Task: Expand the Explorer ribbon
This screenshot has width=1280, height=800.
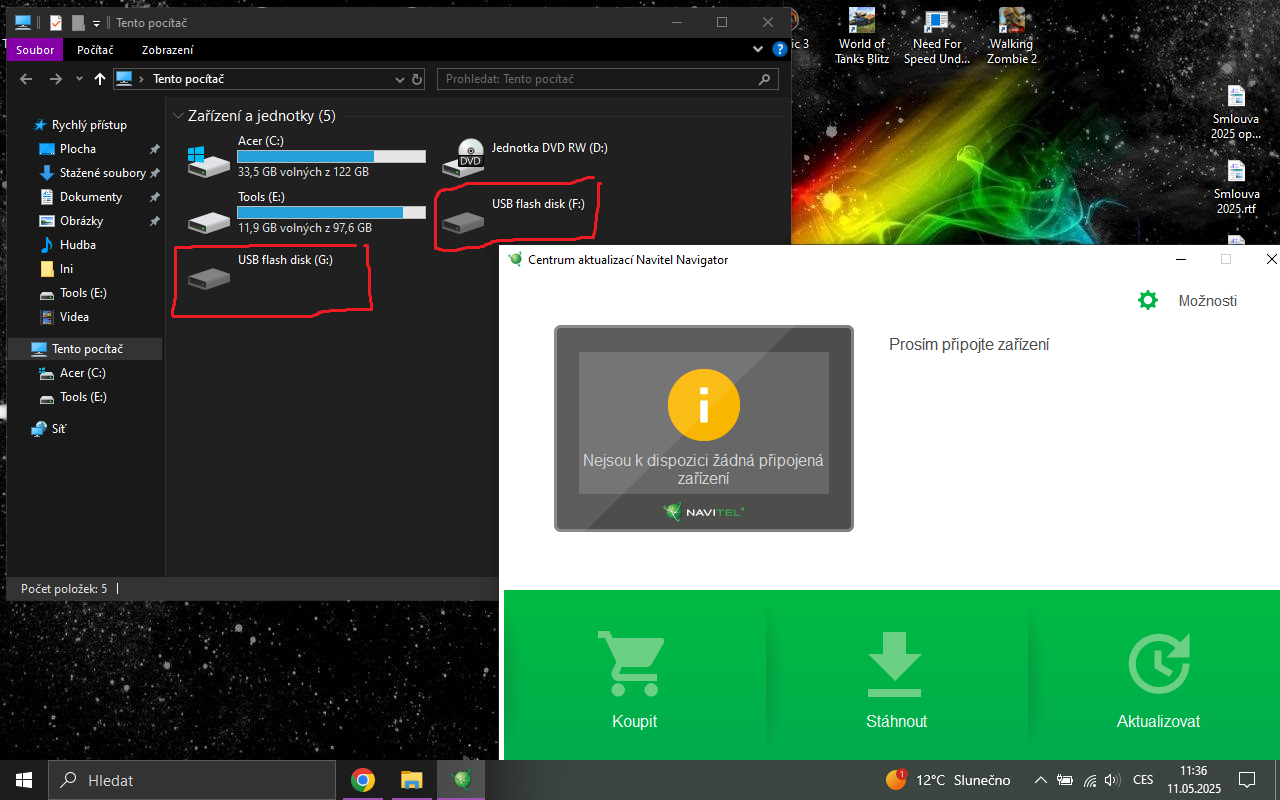Action: point(758,48)
